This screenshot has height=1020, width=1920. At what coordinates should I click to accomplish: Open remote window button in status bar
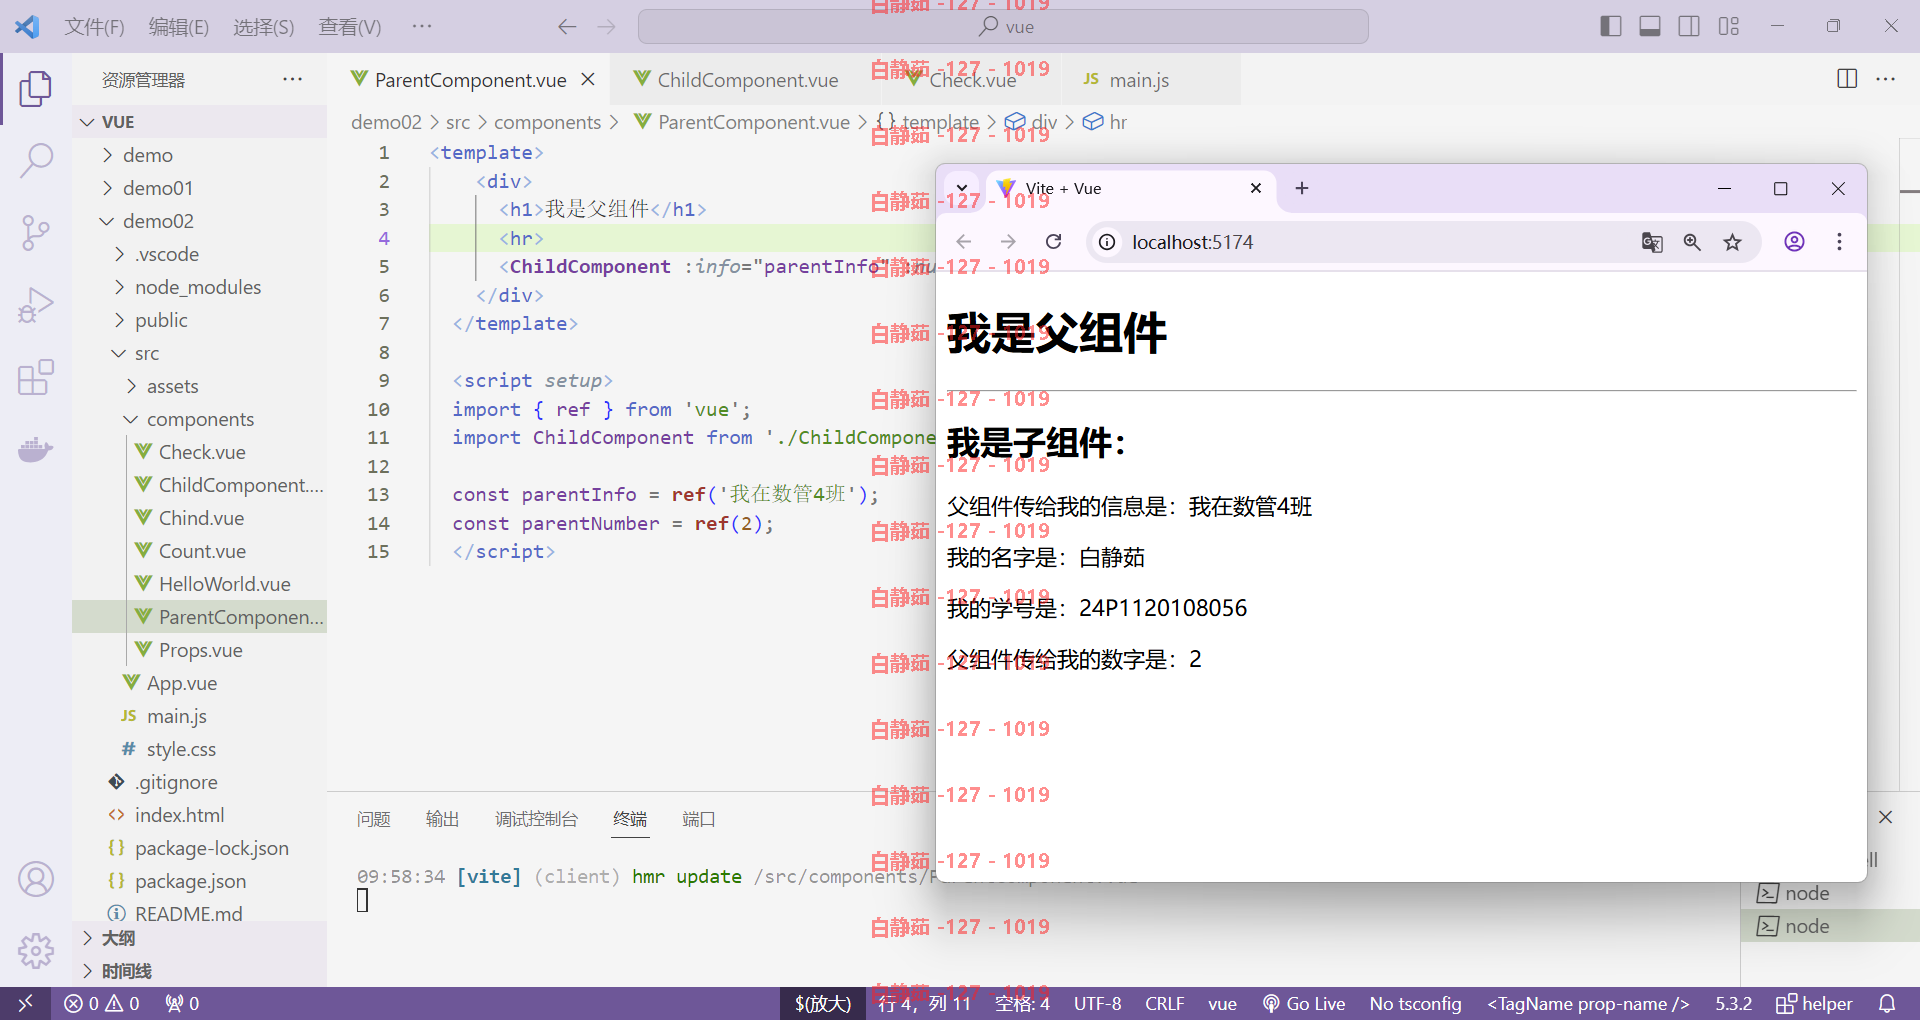26,1003
